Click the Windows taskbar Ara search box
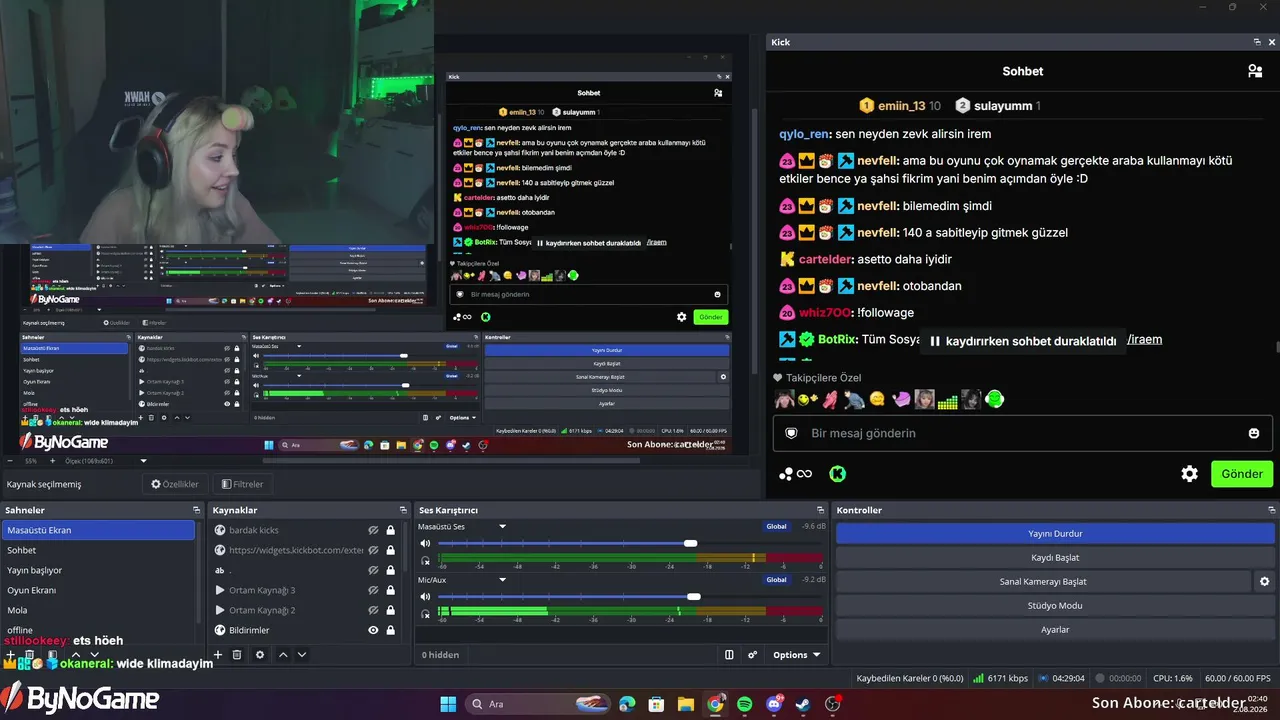 pos(538,704)
